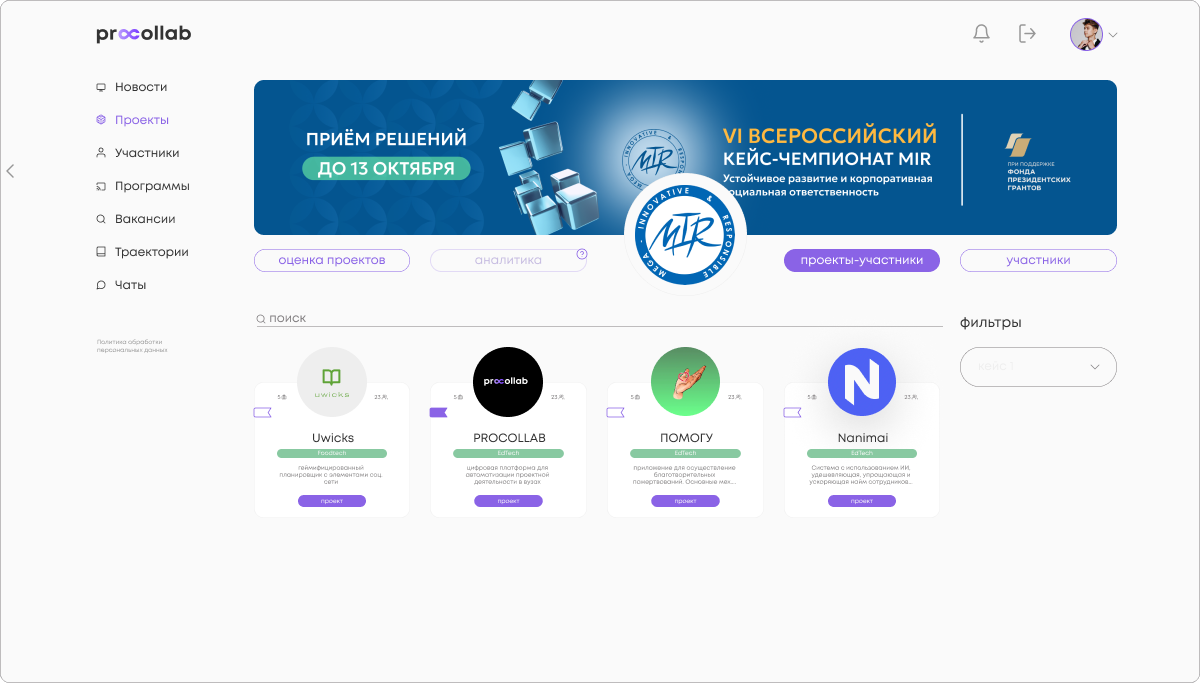Toggle bookmark flag on Nanimai card
The width and height of the screenshot is (1200, 683).
coord(792,412)
